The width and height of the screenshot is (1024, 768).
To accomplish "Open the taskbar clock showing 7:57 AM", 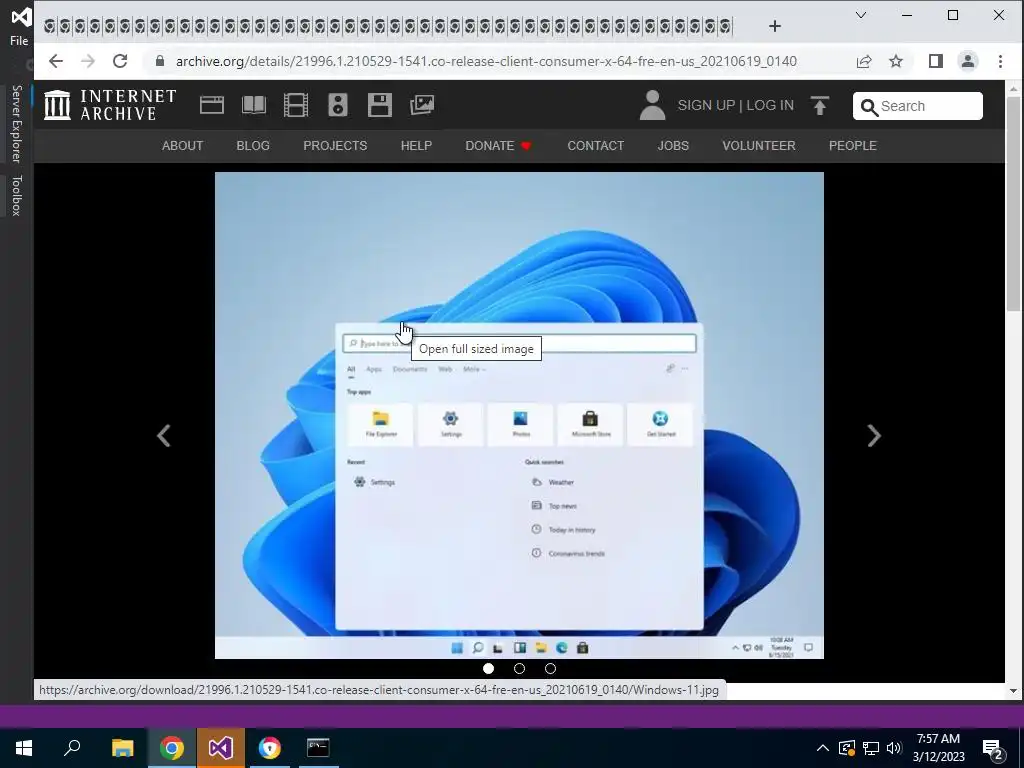I will (938, 748).
